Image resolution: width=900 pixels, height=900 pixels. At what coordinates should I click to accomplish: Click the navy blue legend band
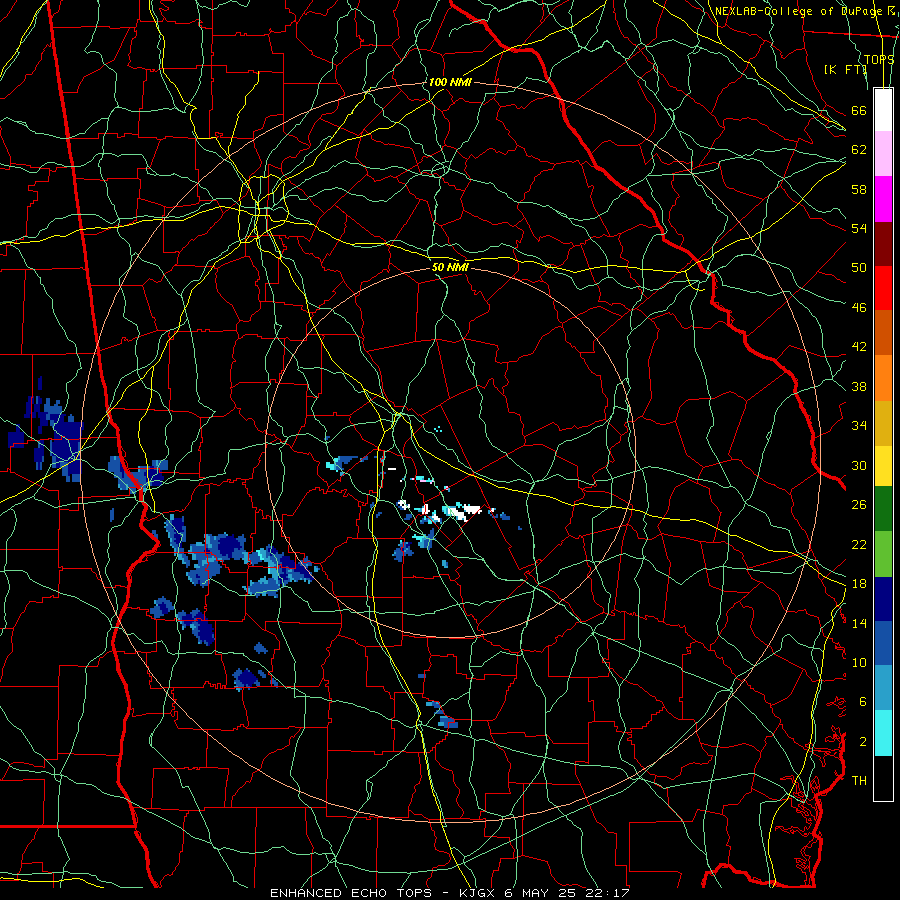click(883, 599)
